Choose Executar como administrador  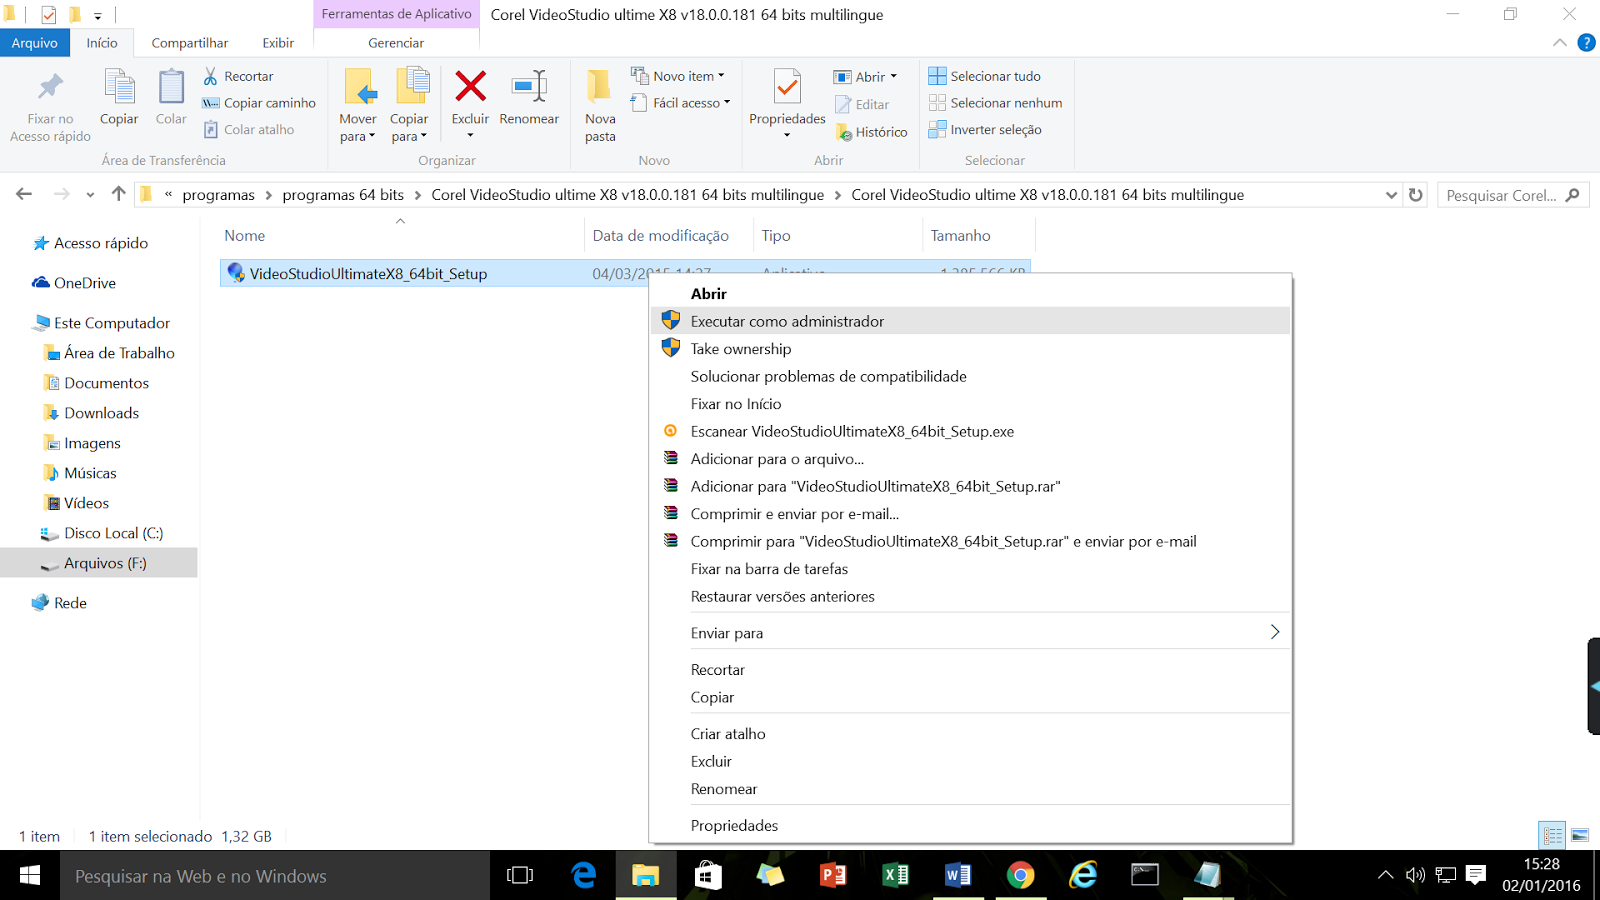787,321
